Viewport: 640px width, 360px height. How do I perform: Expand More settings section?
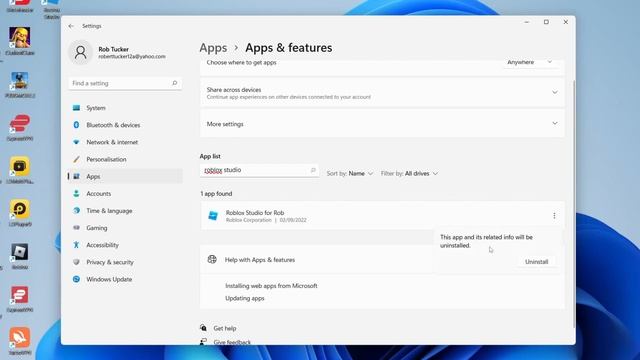(555, 123)
